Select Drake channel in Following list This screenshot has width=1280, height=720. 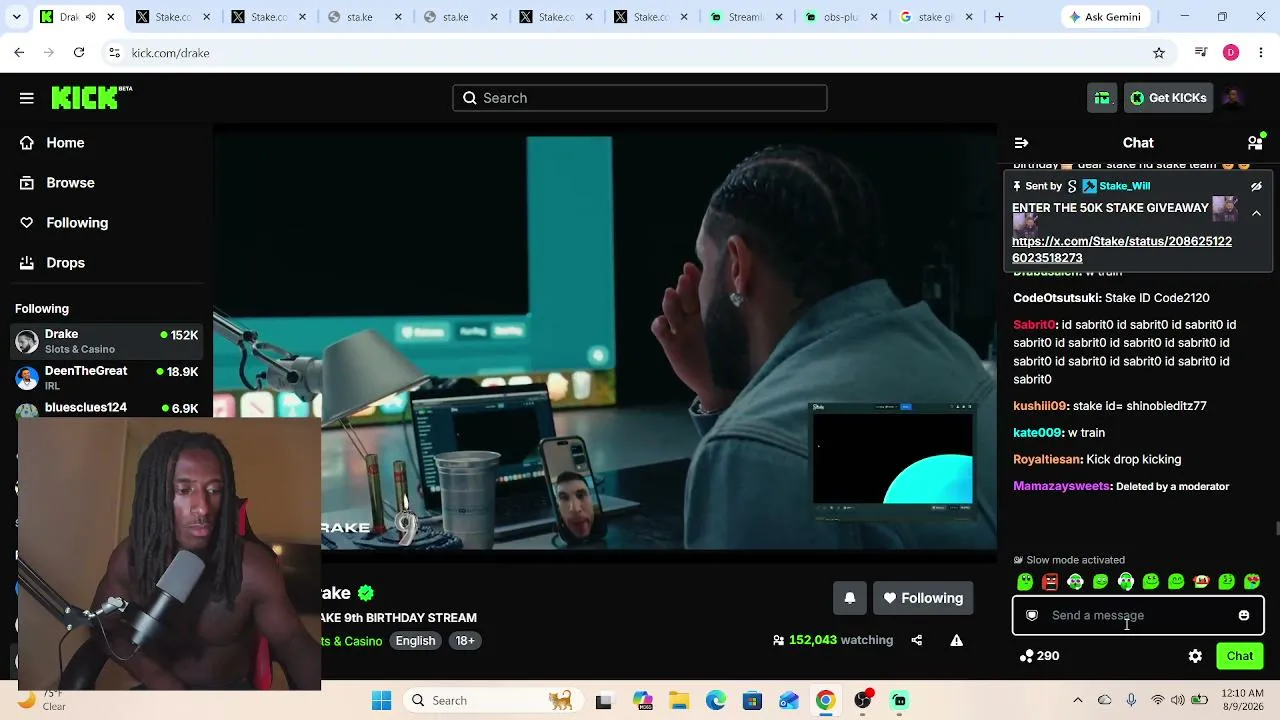pyautogui.click(x=106, y=341)
